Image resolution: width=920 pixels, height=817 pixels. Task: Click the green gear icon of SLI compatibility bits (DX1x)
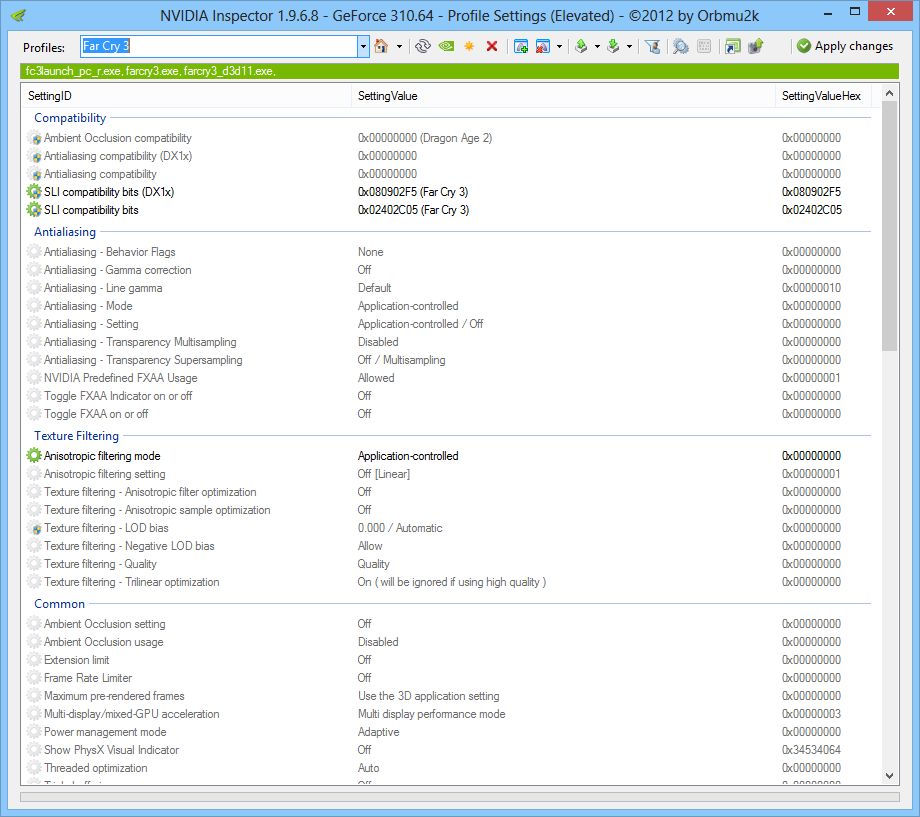coord(34,192)
